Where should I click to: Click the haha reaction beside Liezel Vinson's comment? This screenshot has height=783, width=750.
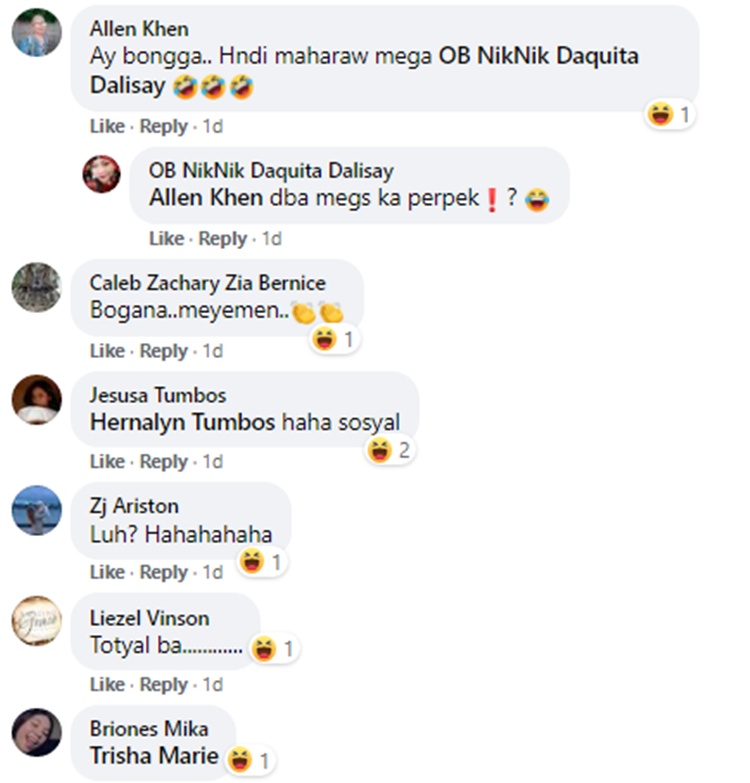click(274, 649)
